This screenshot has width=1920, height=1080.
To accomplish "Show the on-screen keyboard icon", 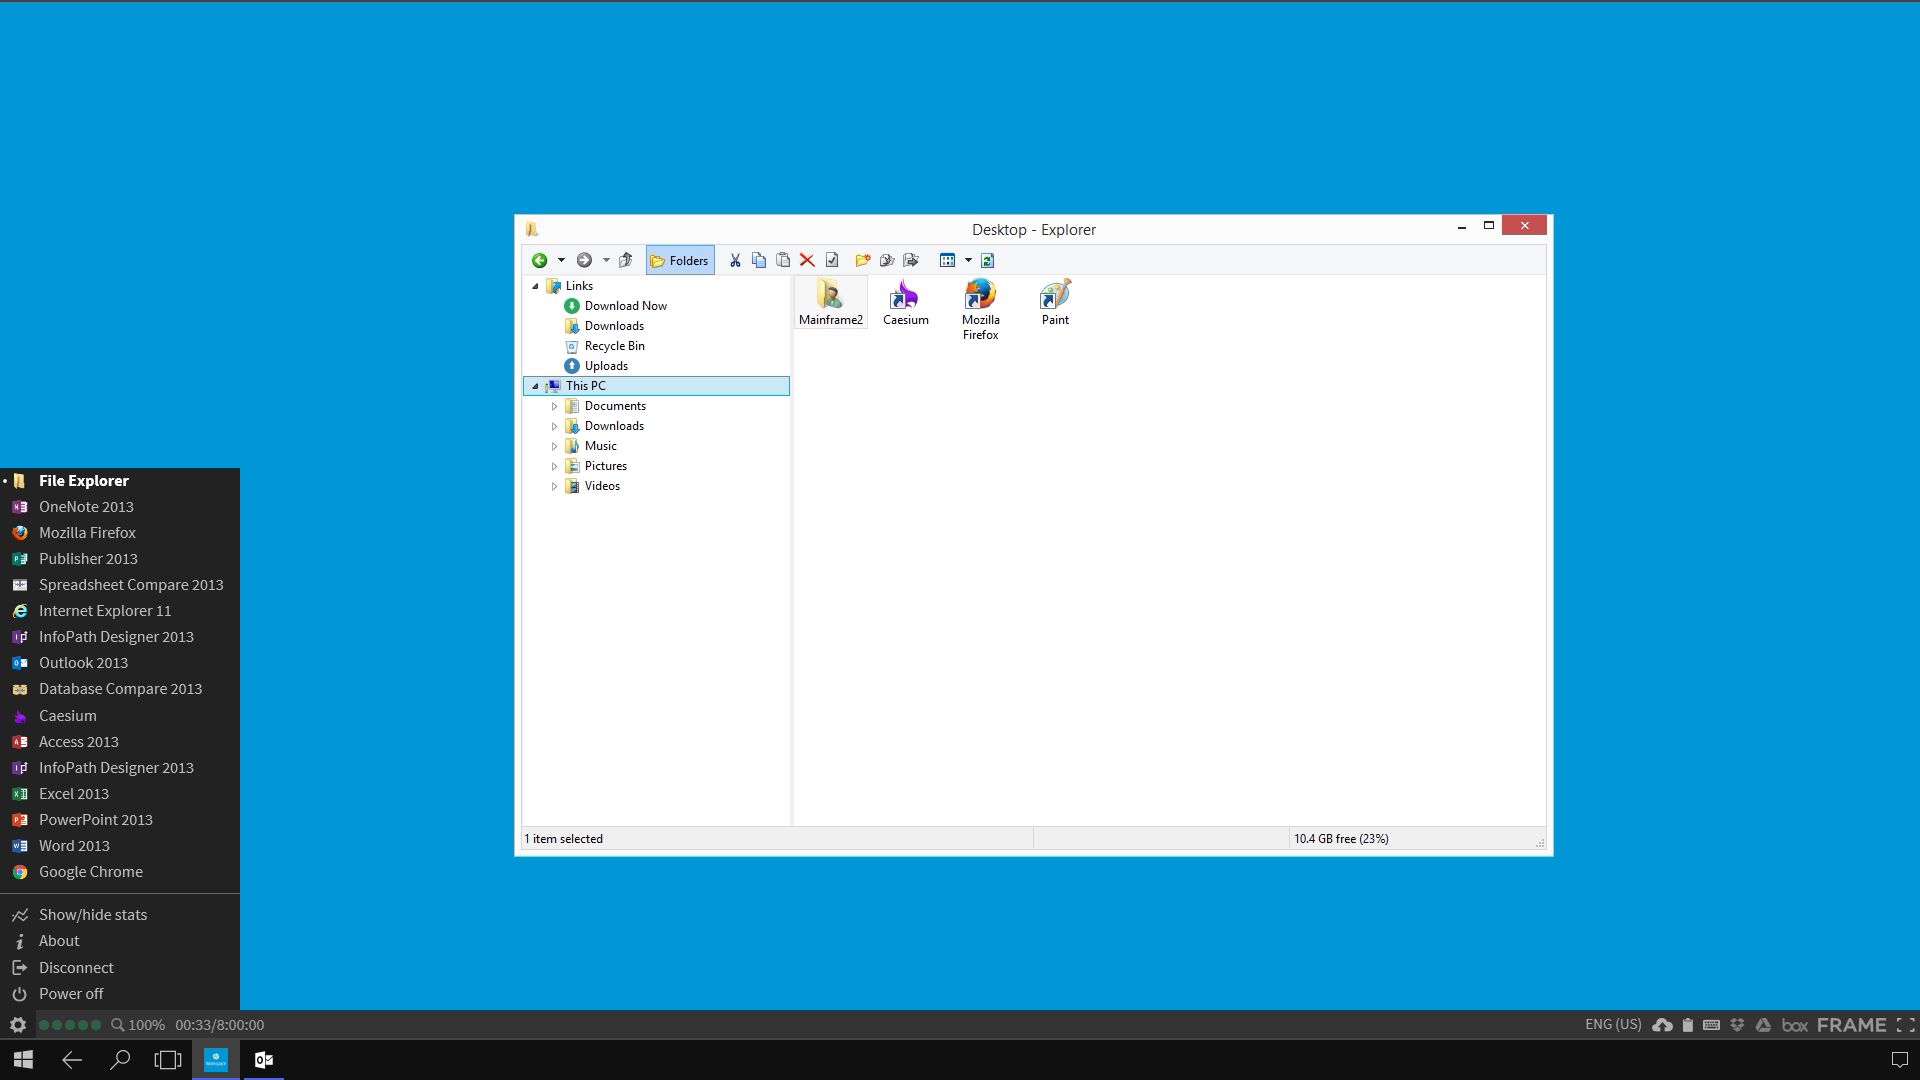I will pyautogui.click(x=1712, y=1025).
